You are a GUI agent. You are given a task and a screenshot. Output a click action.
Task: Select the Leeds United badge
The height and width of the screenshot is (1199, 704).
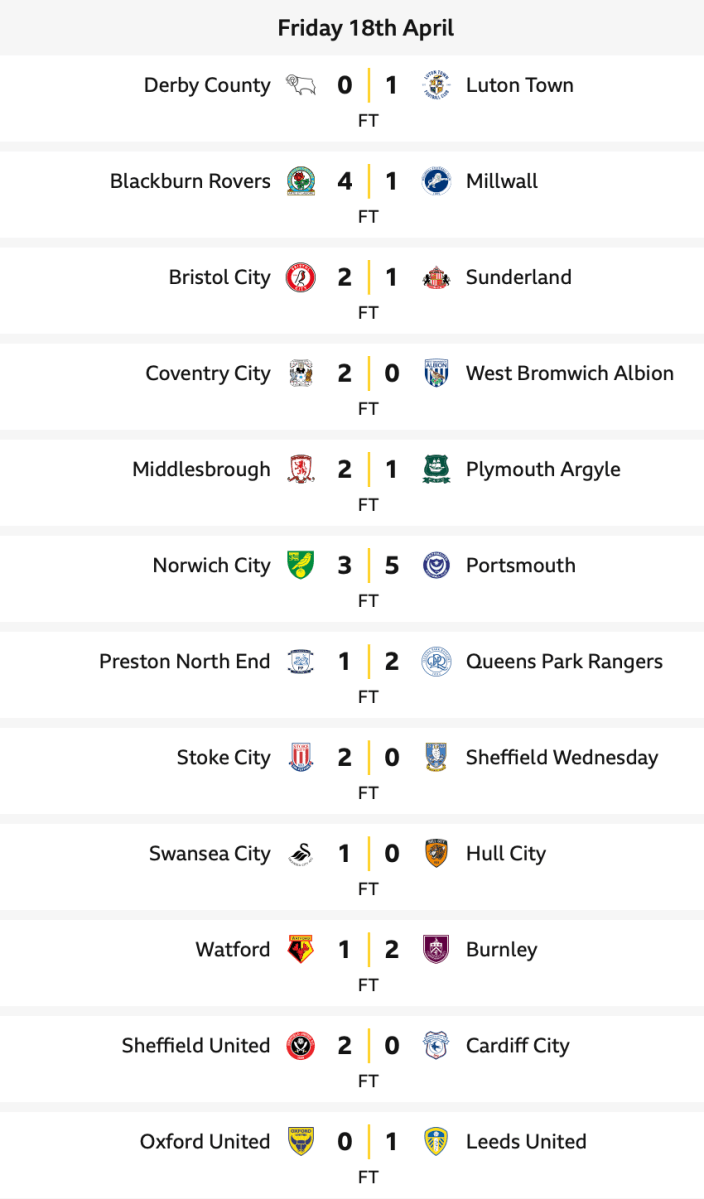tap(436, 1141)
